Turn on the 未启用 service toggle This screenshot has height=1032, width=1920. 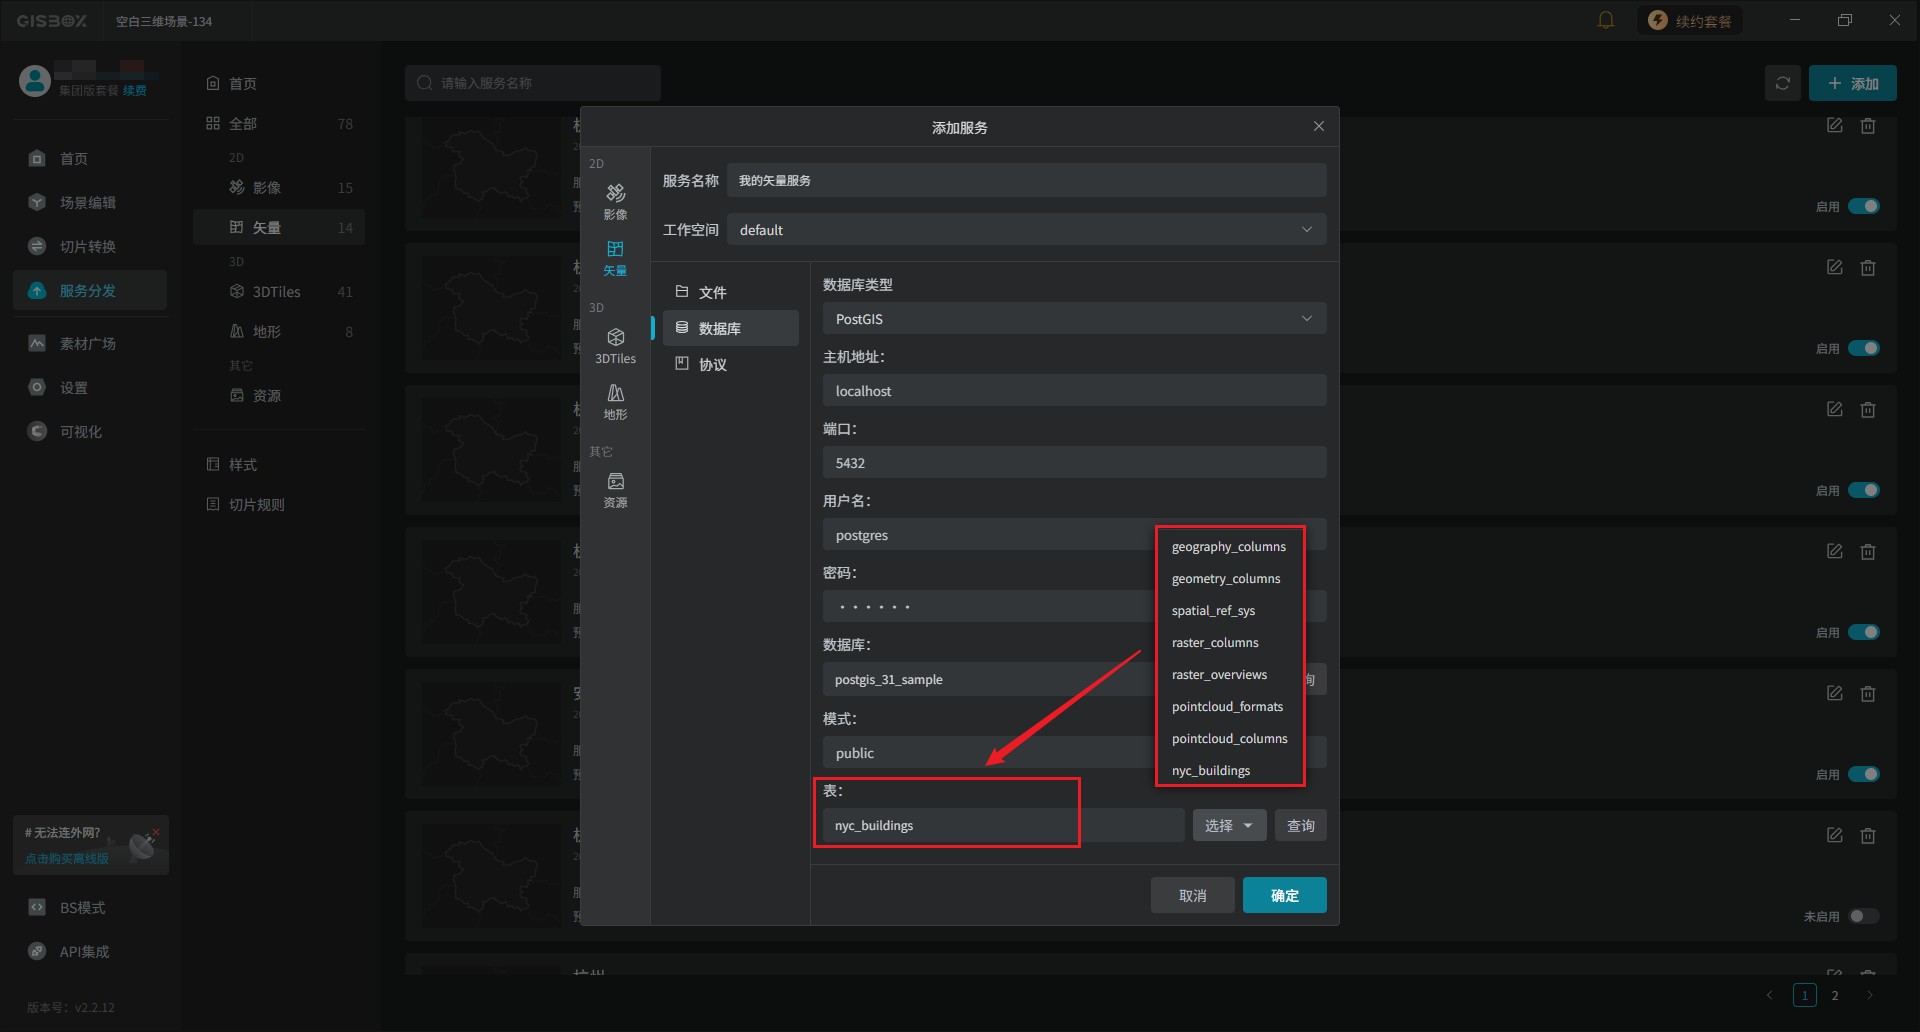(1863, 916)
